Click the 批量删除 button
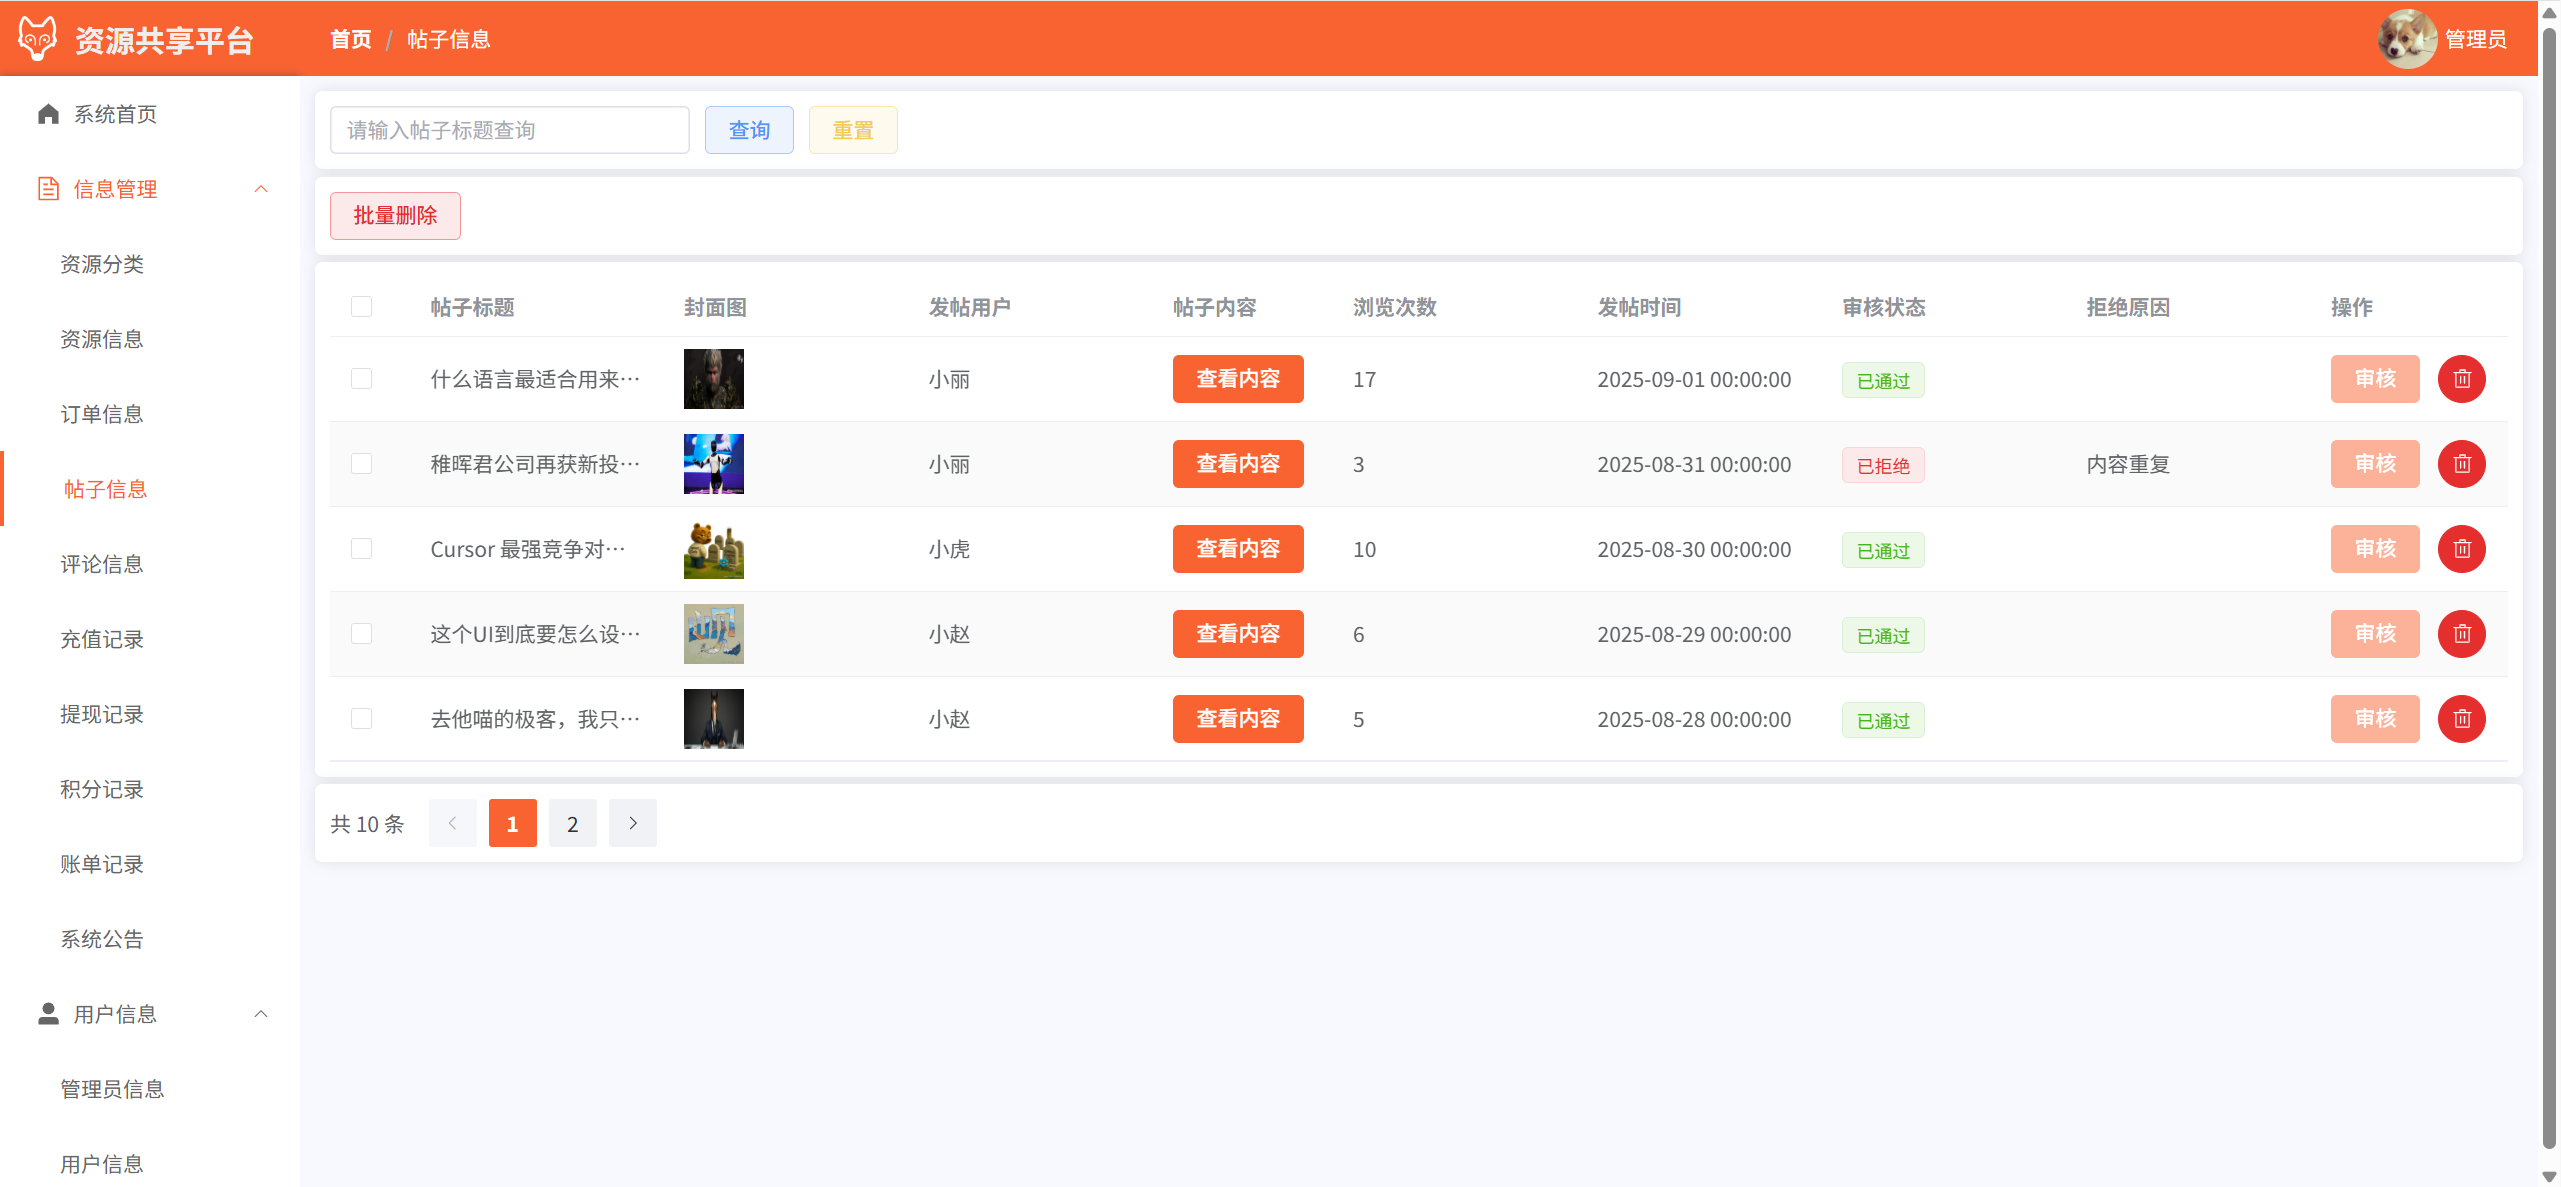The image size is (2561, 1187). [x=395, y=216]
